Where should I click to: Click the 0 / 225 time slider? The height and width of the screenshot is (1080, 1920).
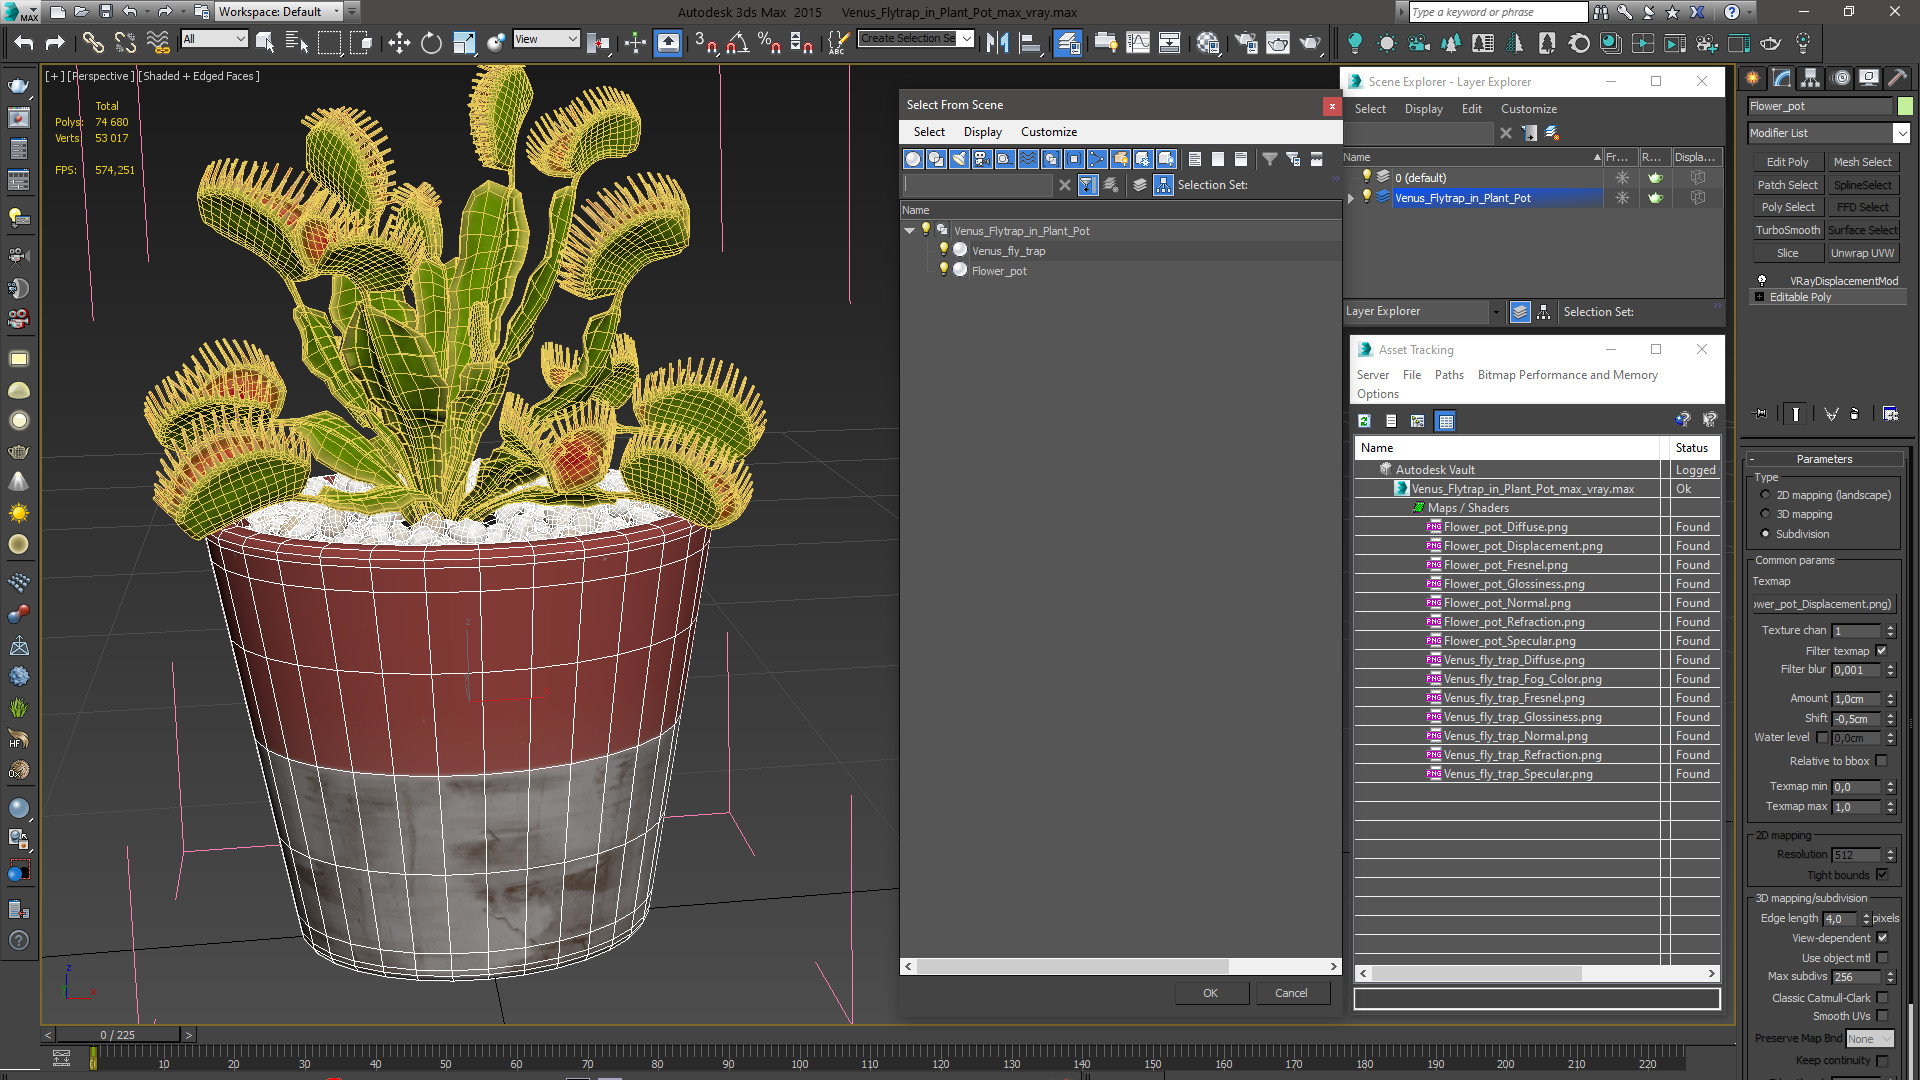[x=118, y=1035]
